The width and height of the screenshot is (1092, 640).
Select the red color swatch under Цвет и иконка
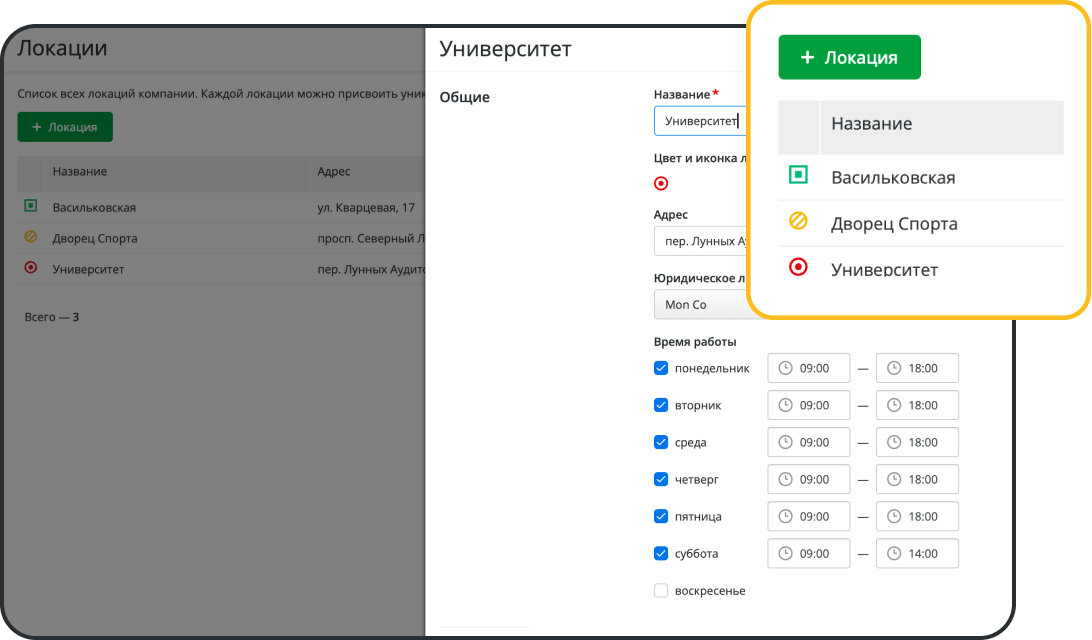tap(660, 183)
